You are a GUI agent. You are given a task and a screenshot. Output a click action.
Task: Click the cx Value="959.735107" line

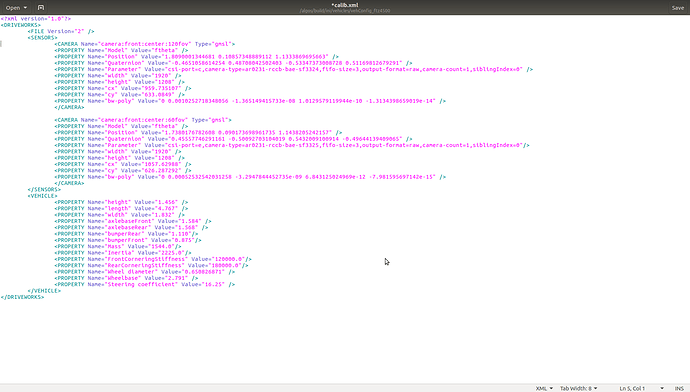(x=123, y=88)
